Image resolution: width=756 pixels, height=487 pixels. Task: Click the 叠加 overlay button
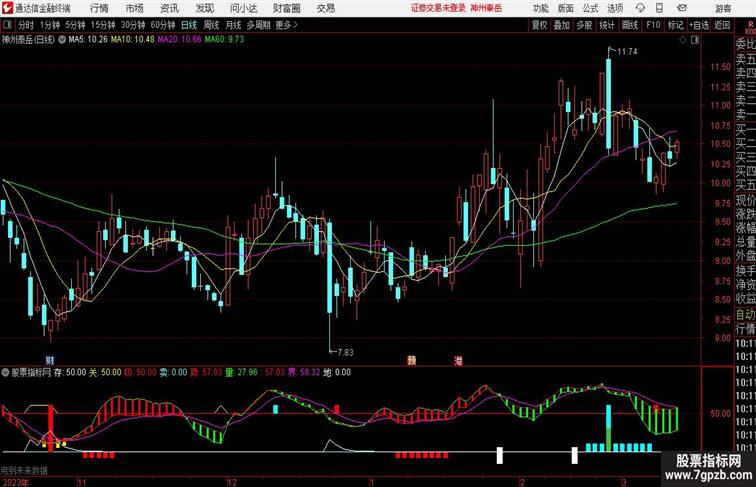(x=562, y=25)
